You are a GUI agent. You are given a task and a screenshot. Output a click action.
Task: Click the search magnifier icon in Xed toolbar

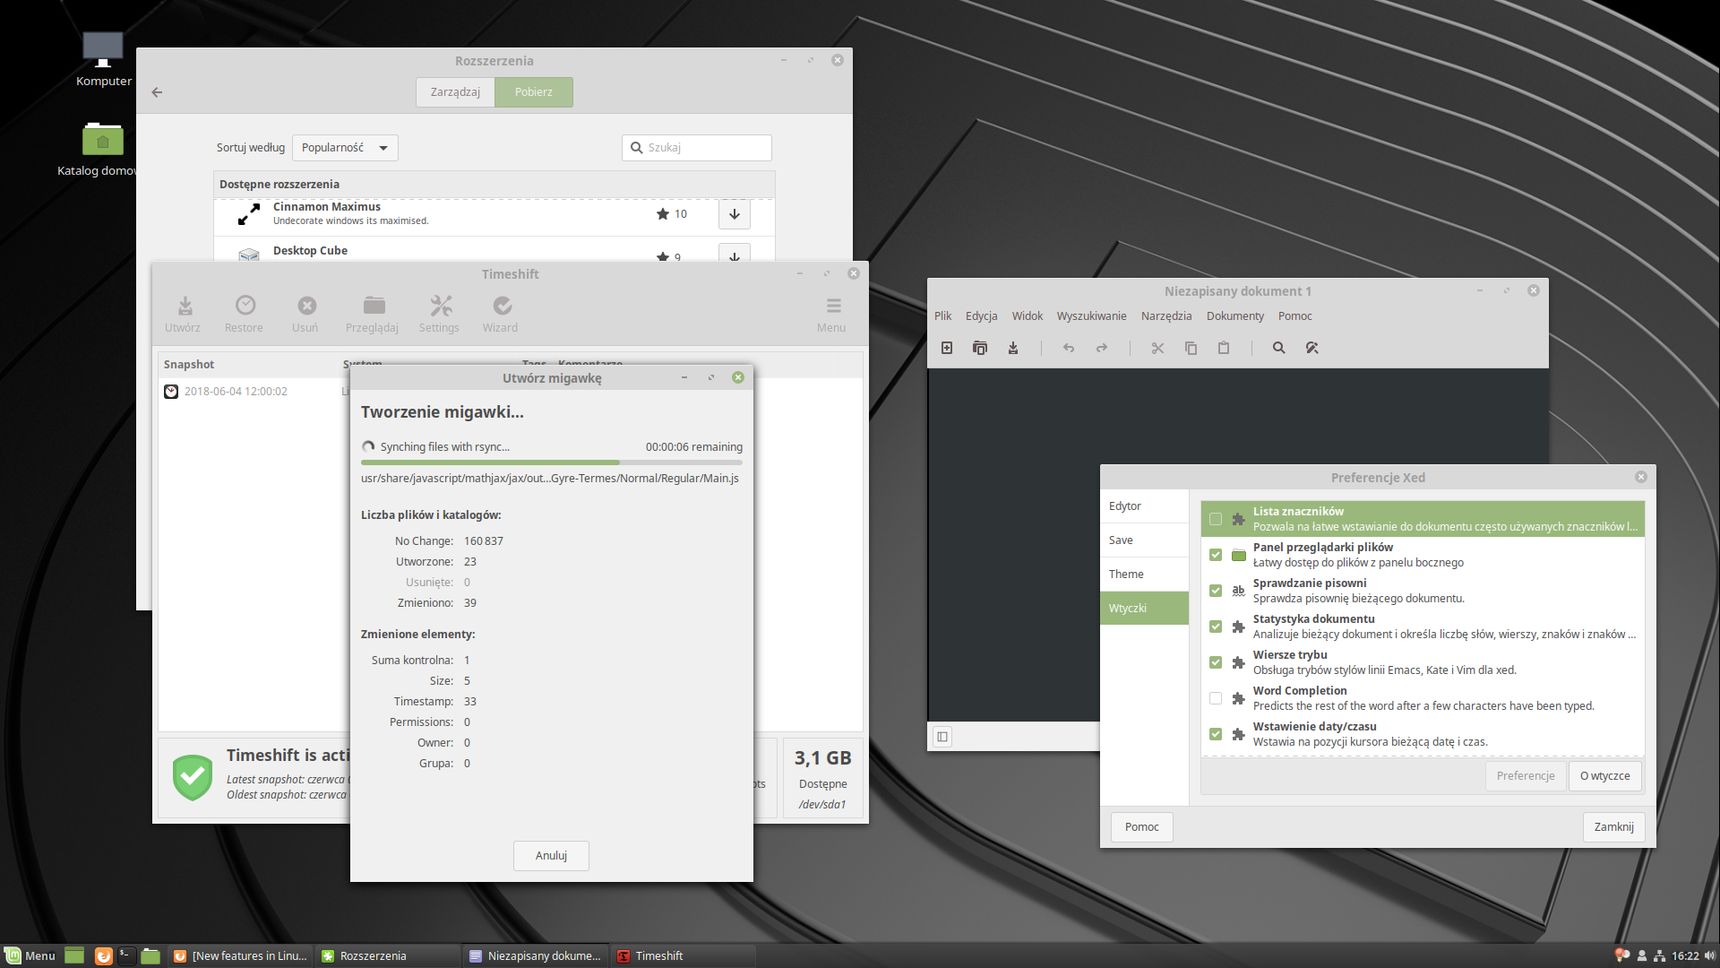(x=1279, y=348)
